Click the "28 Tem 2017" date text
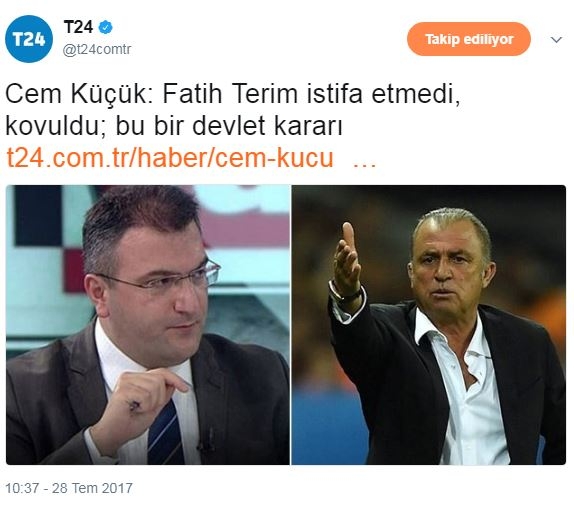 coord(92,488)
